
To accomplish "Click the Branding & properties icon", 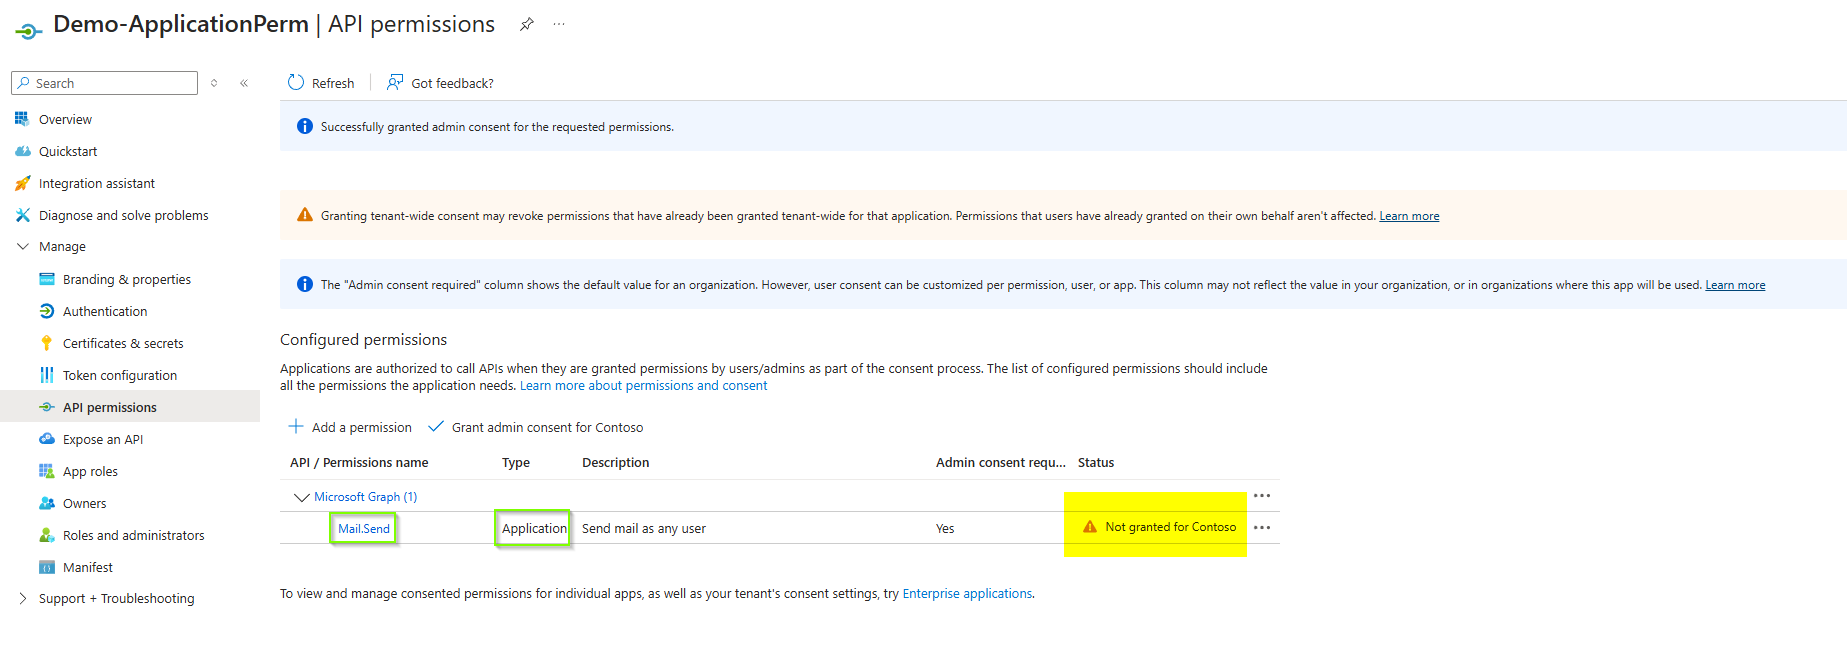I will click(x=47, y=279).
